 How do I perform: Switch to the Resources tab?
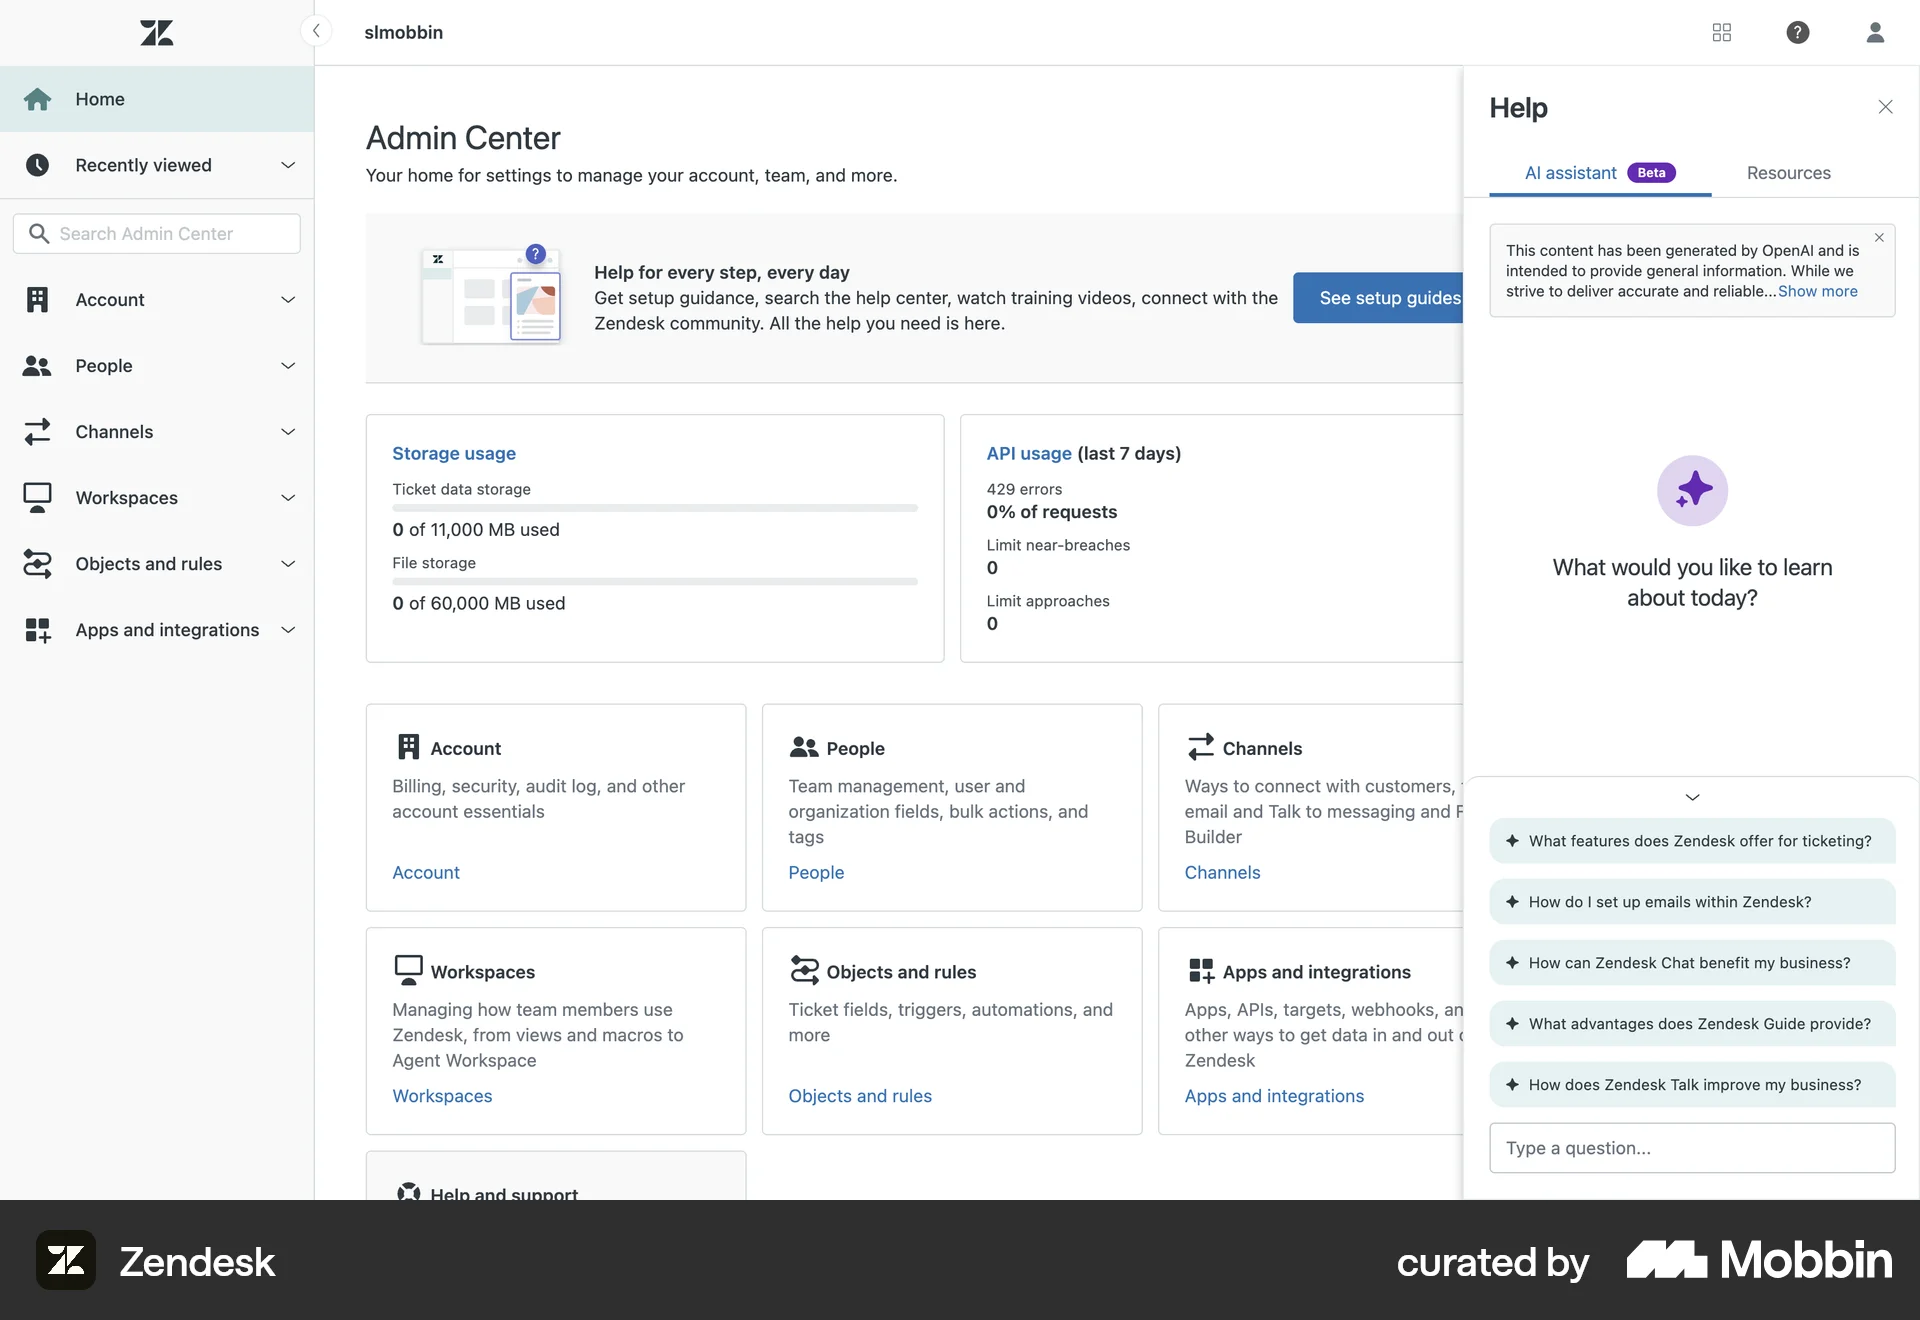[1789, 172]
